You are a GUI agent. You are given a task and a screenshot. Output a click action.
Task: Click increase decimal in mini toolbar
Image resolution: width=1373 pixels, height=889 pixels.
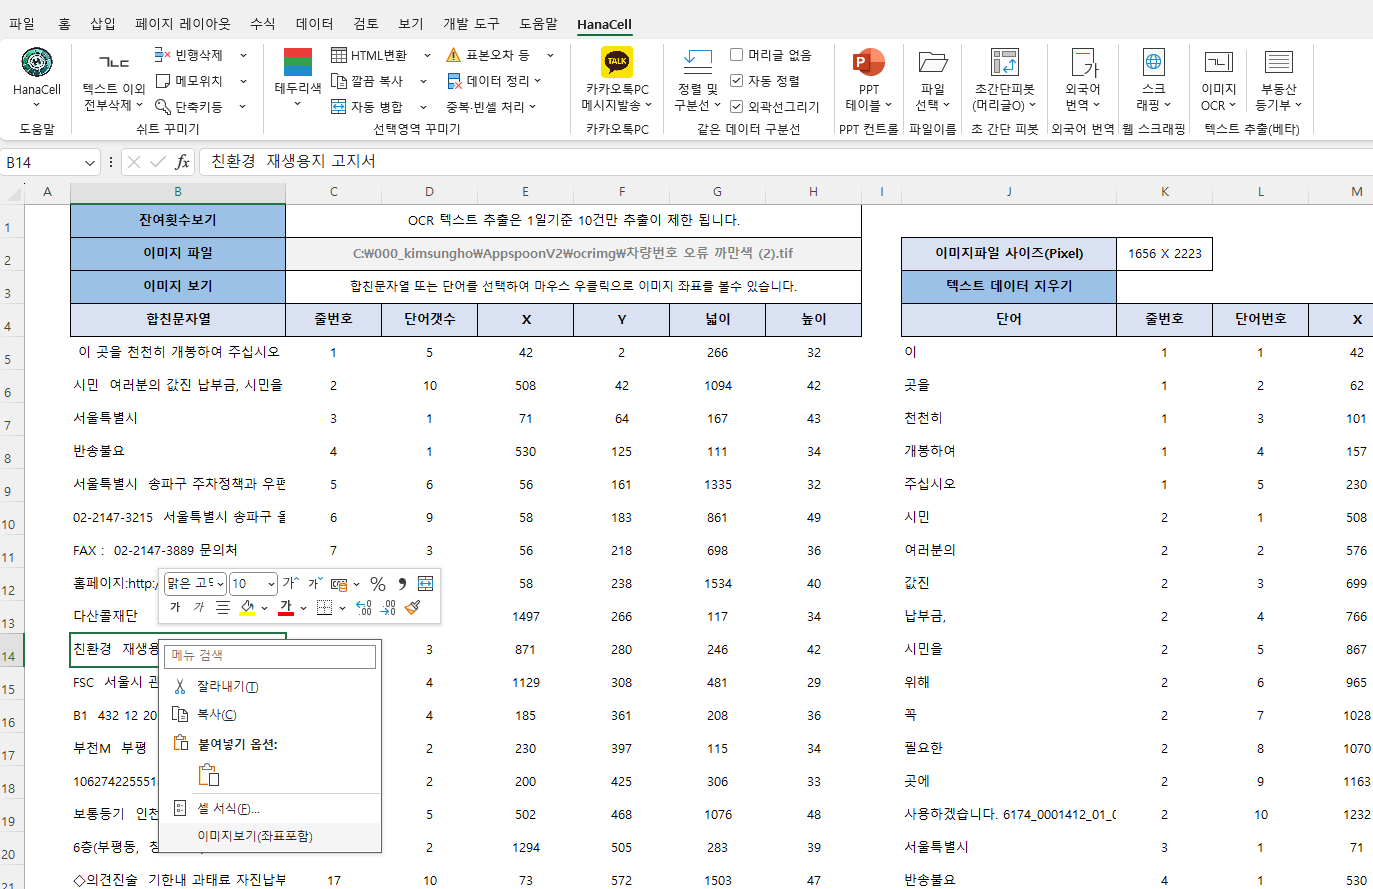point(364,607)
